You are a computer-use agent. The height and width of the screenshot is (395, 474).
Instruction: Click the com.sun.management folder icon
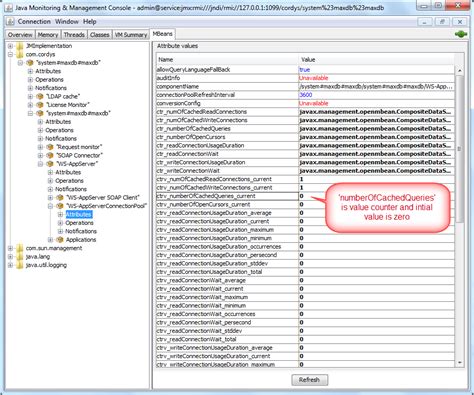[x=20, y=248]
